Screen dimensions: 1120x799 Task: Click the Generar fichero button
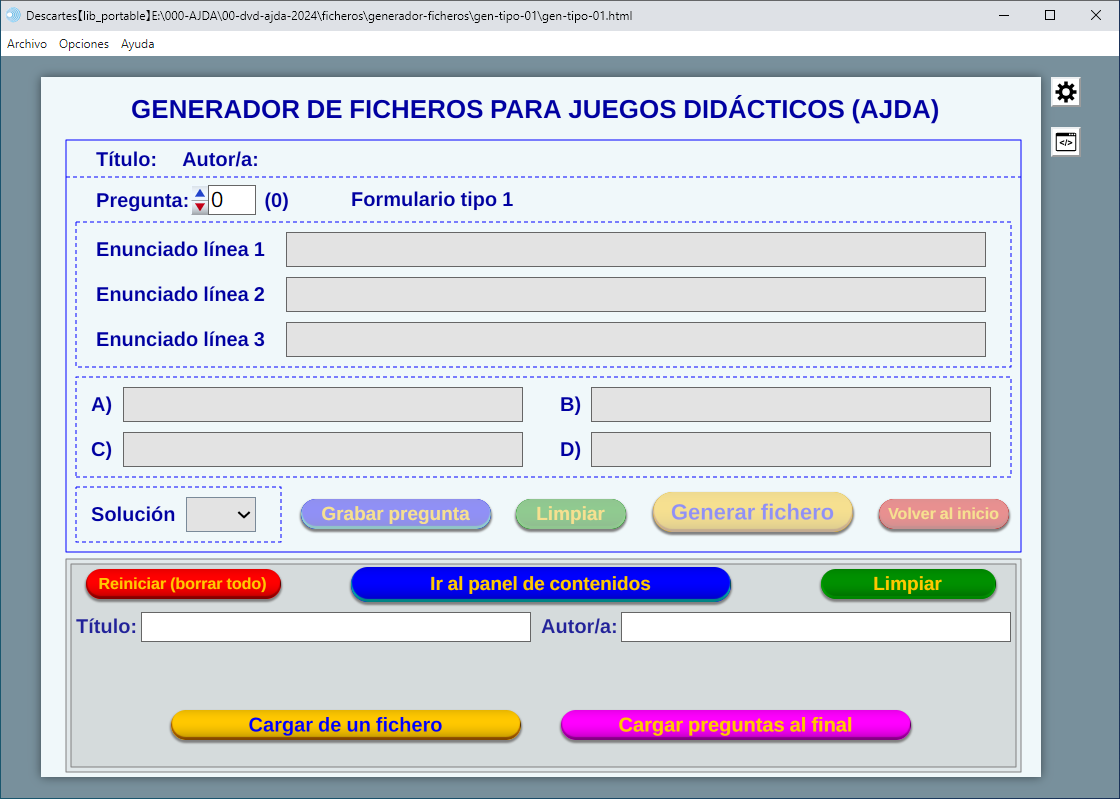click(752, 513)
